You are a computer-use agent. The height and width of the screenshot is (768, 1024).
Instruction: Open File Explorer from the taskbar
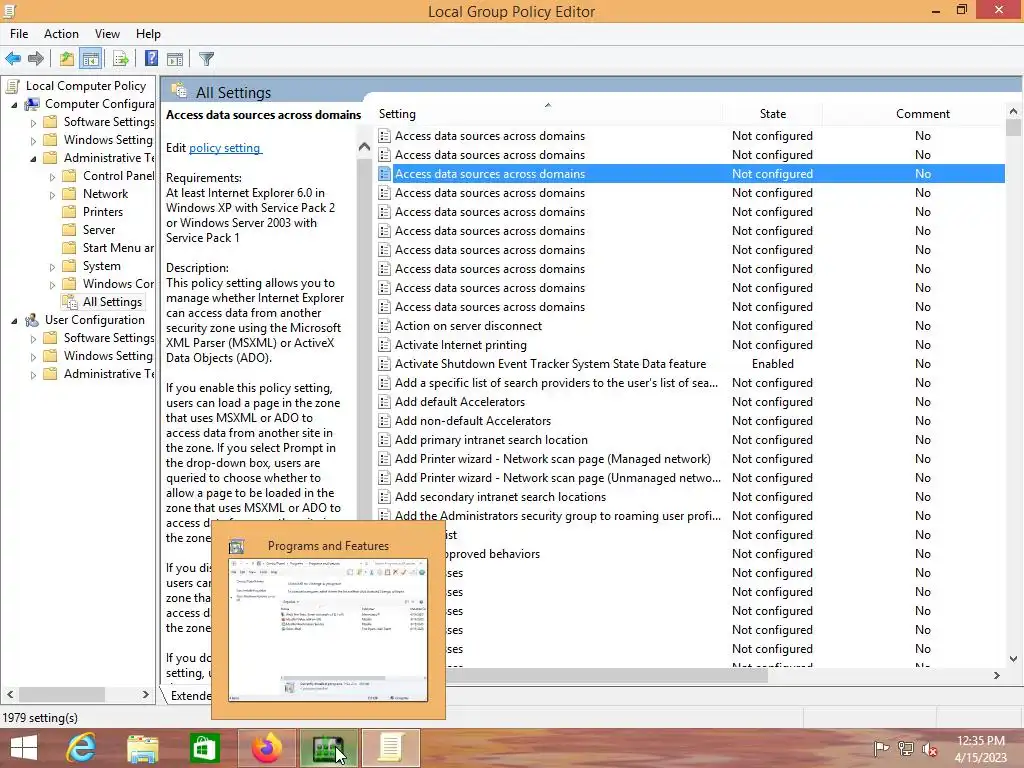coord(143,748)
